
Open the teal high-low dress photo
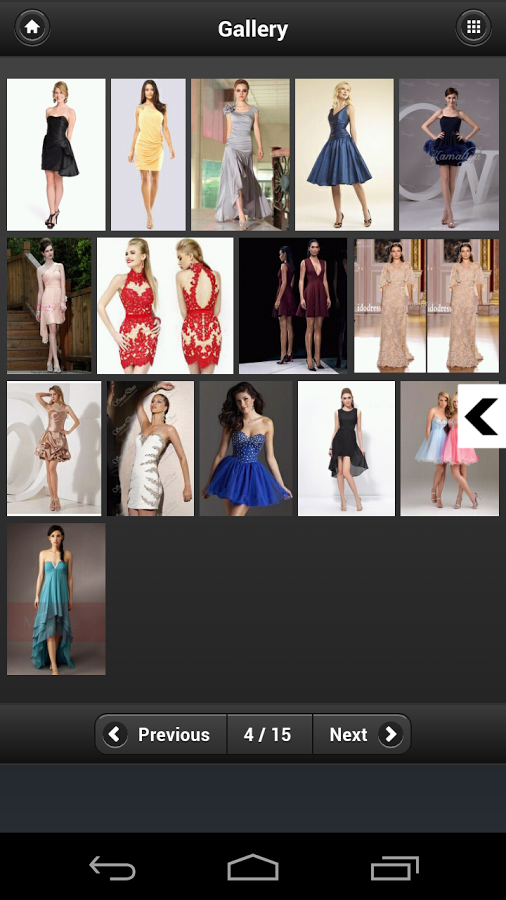coord(56,599)
